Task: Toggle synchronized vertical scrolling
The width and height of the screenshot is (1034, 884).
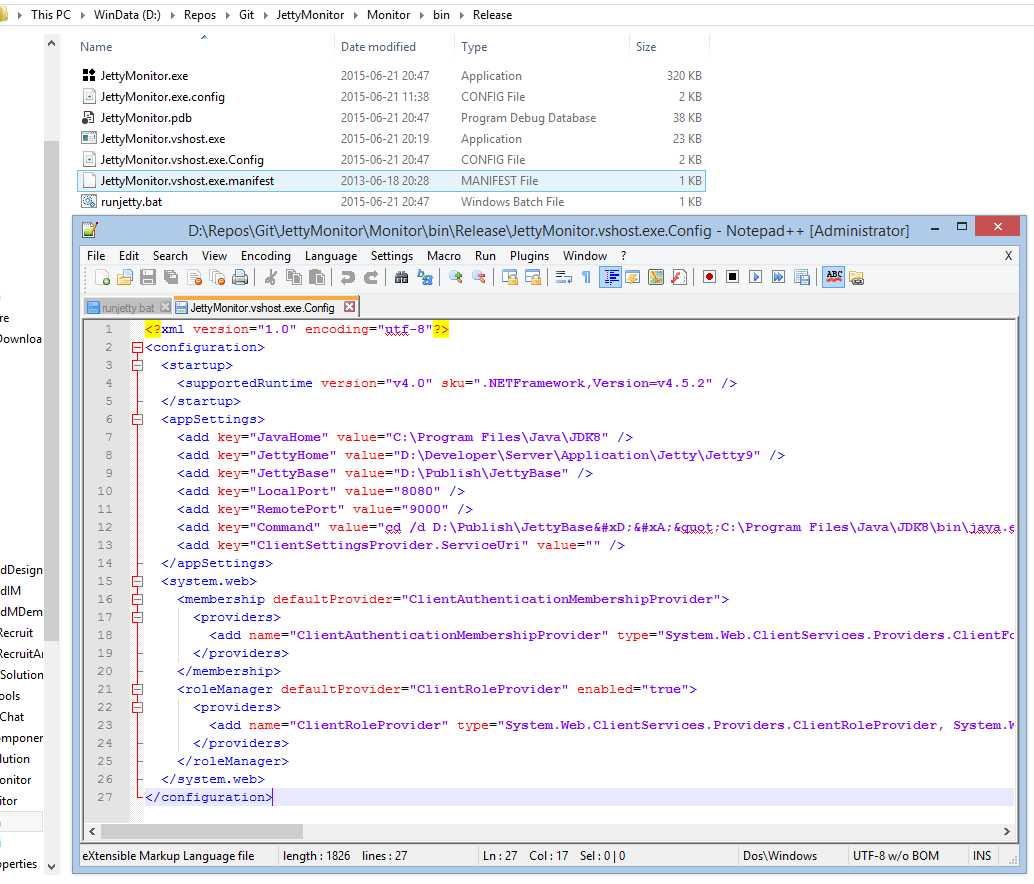Action: point(509,278)
